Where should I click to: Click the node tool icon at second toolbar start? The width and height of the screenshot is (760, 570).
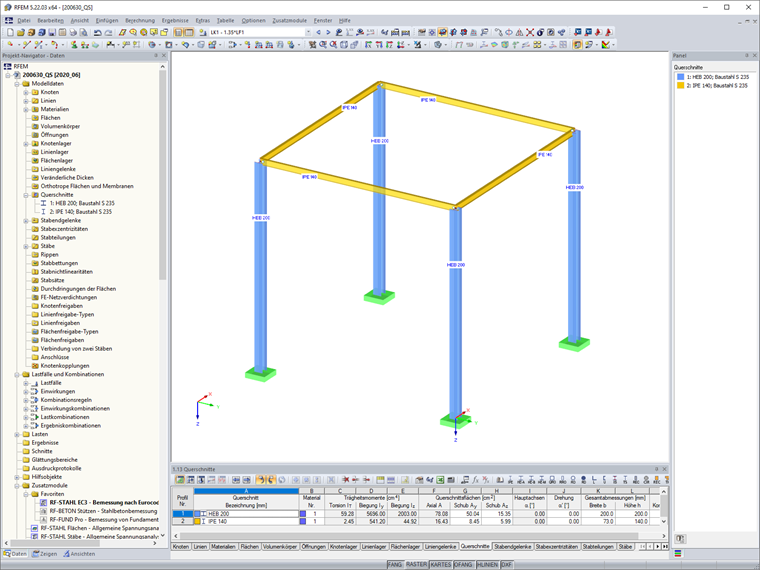click(x=10, y=45)
